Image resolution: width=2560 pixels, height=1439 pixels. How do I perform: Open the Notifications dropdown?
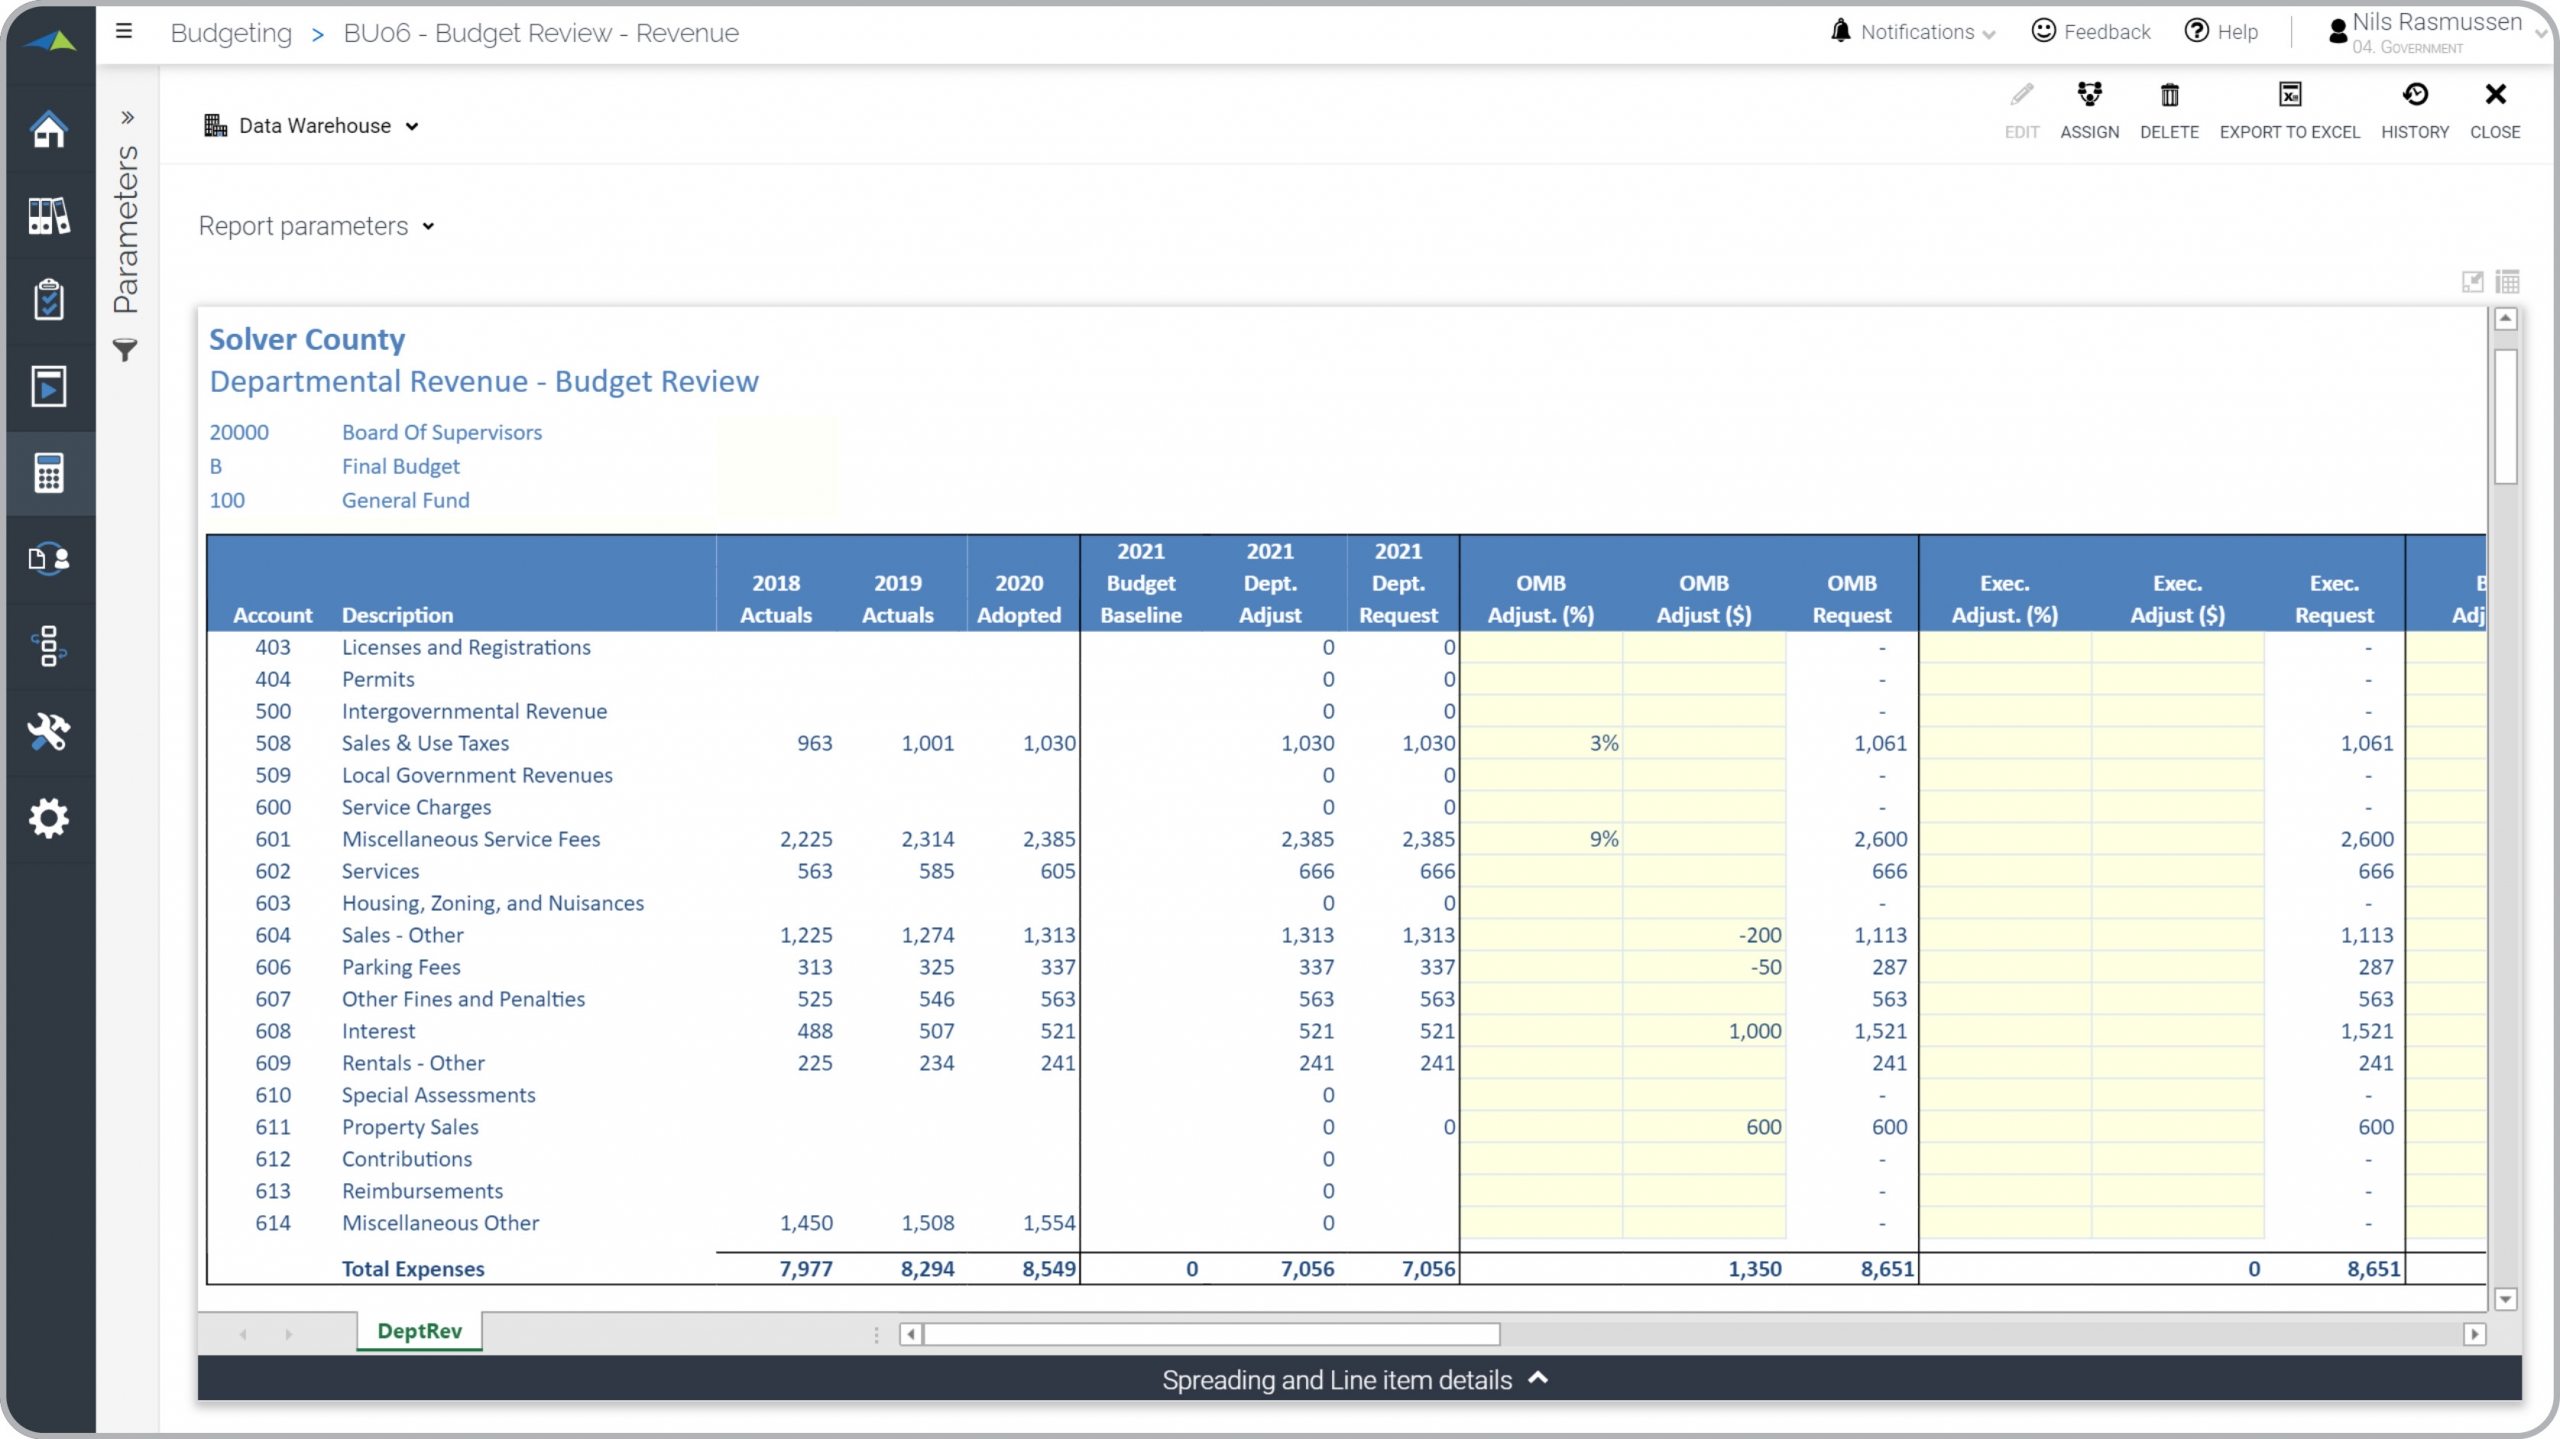tap(1913, 32)
